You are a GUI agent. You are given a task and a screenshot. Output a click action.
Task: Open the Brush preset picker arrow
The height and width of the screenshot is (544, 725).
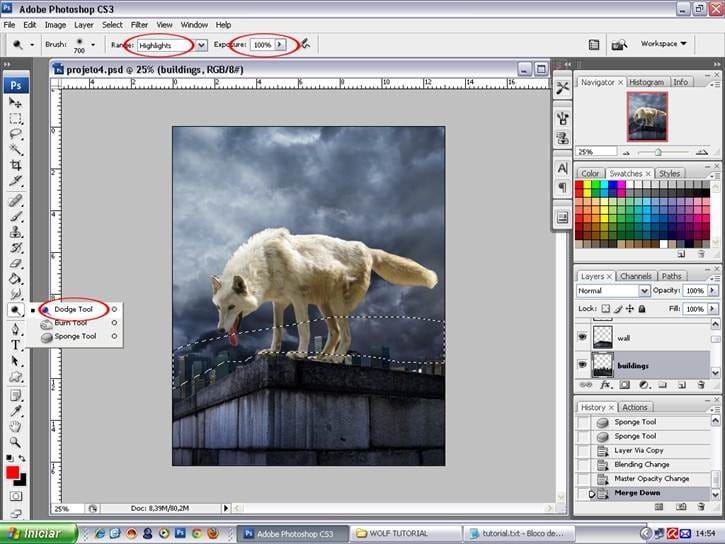tap(93, 45)
